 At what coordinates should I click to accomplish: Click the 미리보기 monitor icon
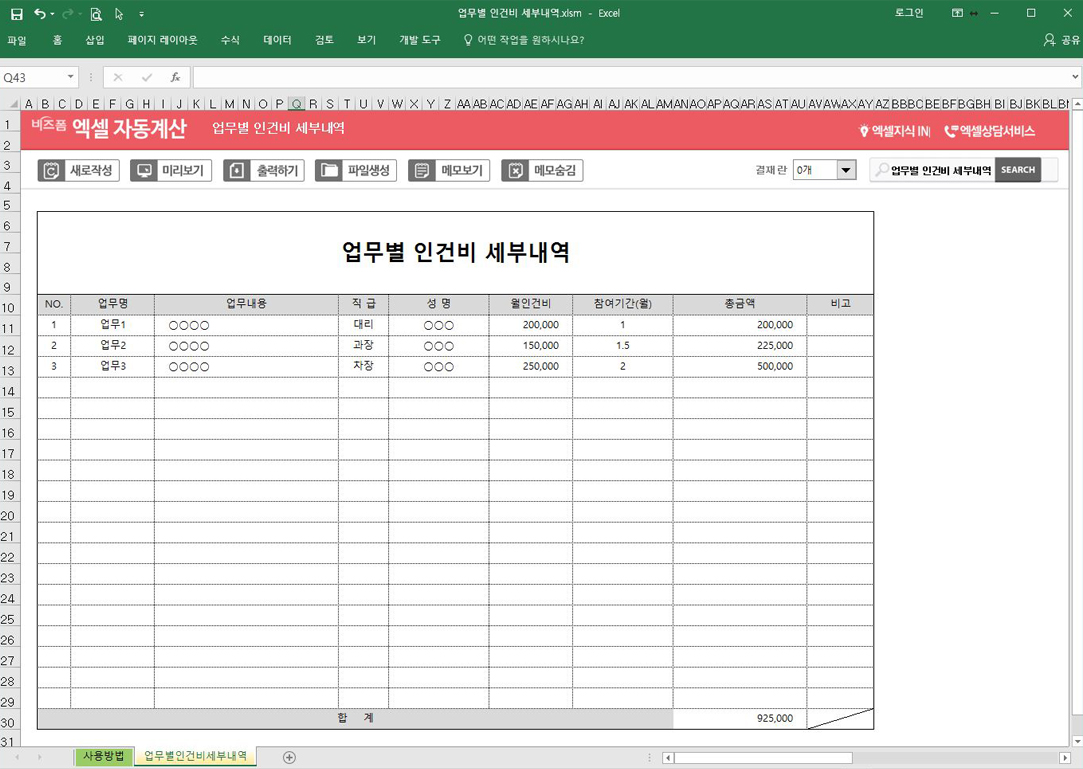tap(144, 171)
